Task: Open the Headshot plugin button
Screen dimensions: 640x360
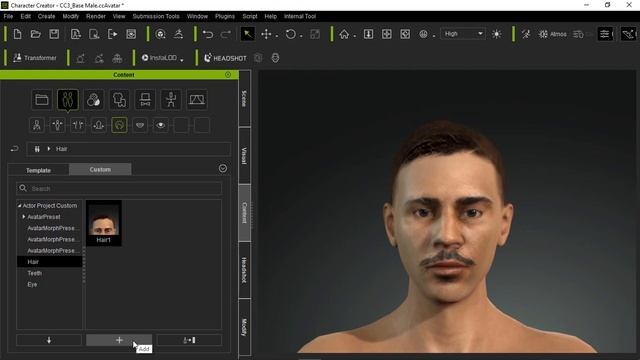Action: [225, 58]
